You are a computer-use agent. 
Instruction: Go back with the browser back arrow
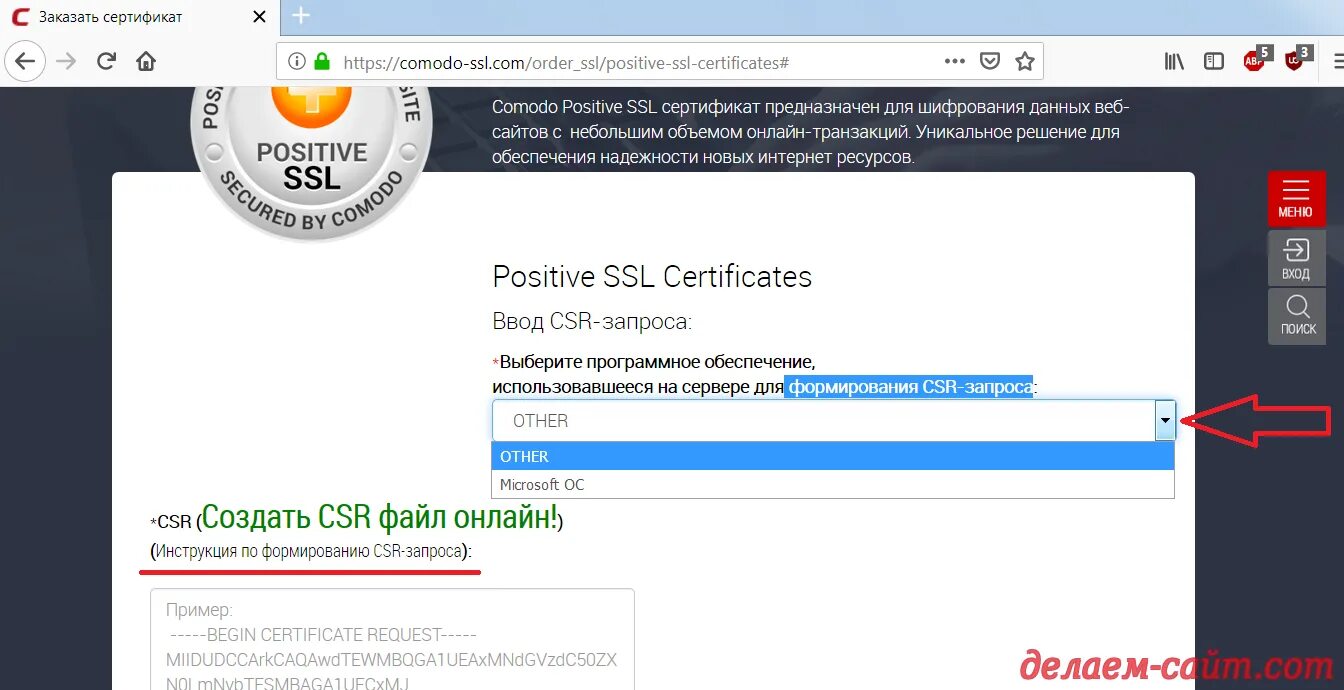pos(25,62)
